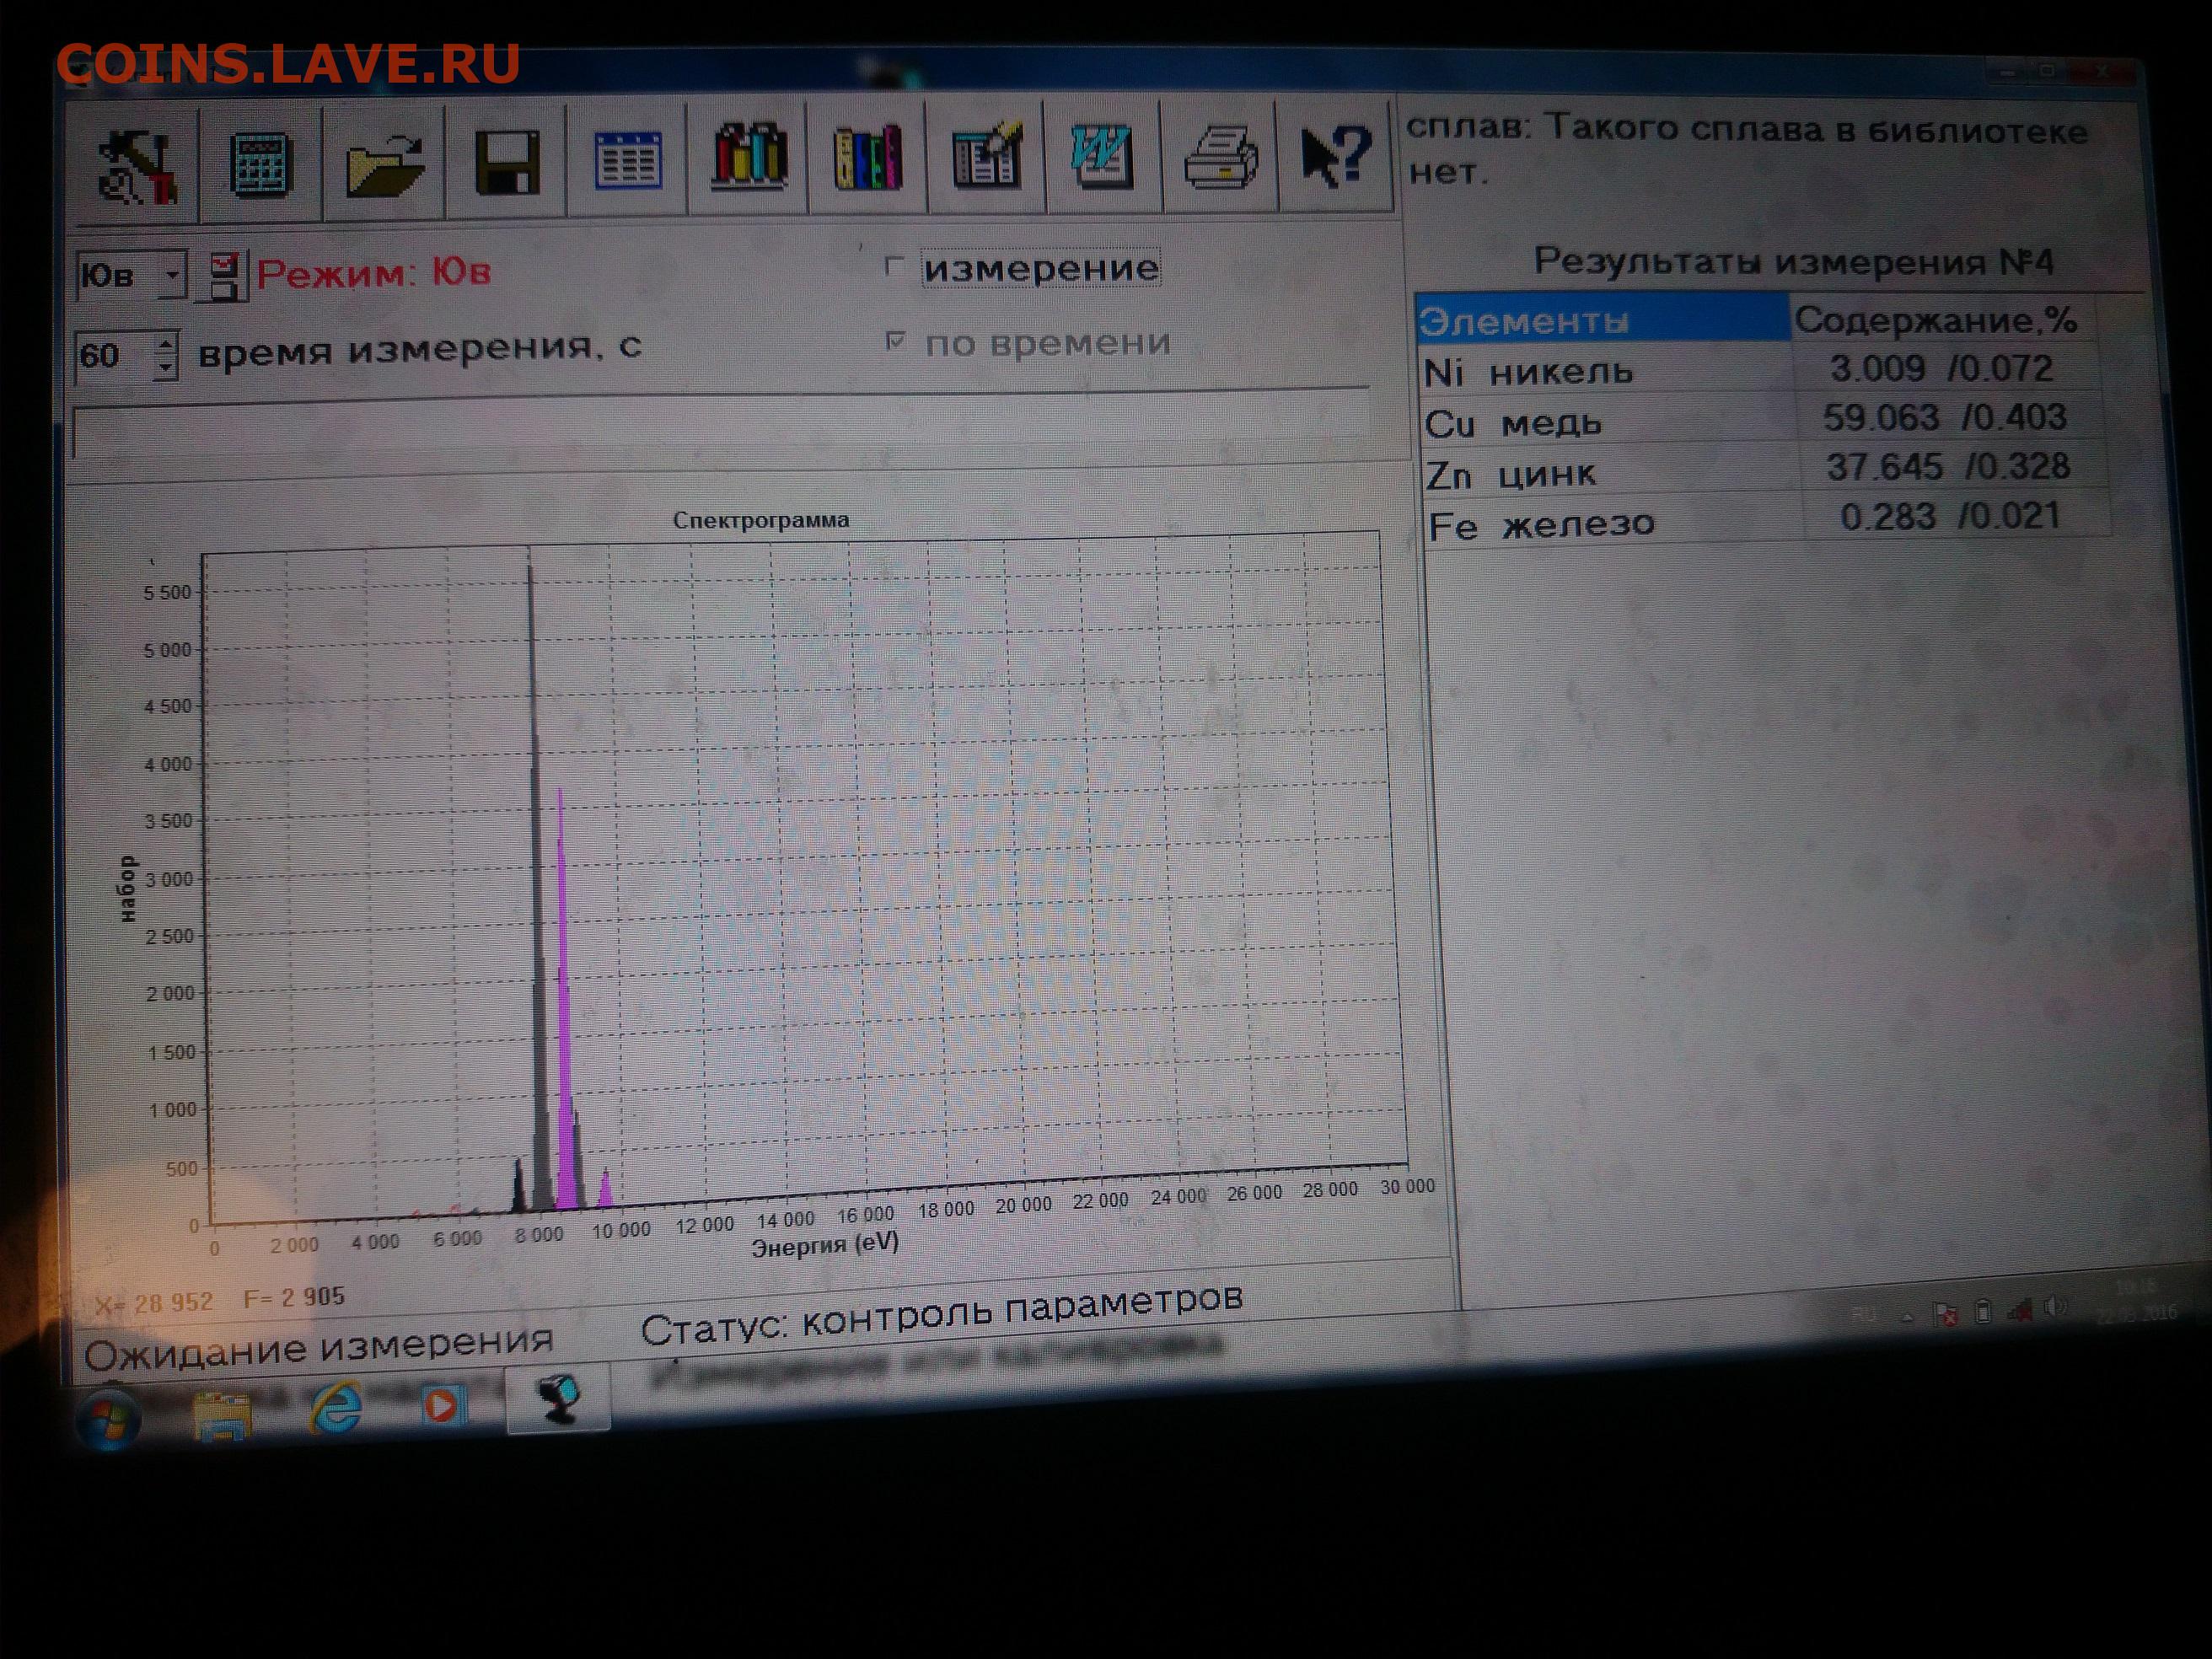The width and height of the screenshot is (2212, 1659).
Task: Click the X= 28 952 cursor readout
Action: click(x=154, y=1303)
